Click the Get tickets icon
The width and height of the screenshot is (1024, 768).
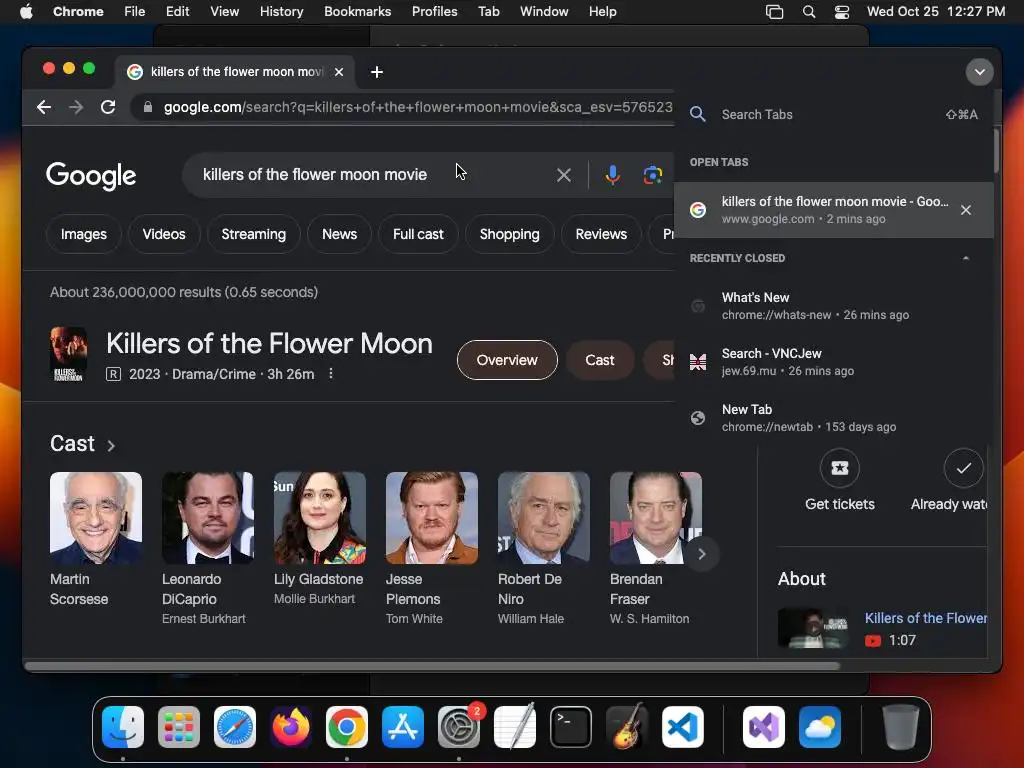point(840,468)
